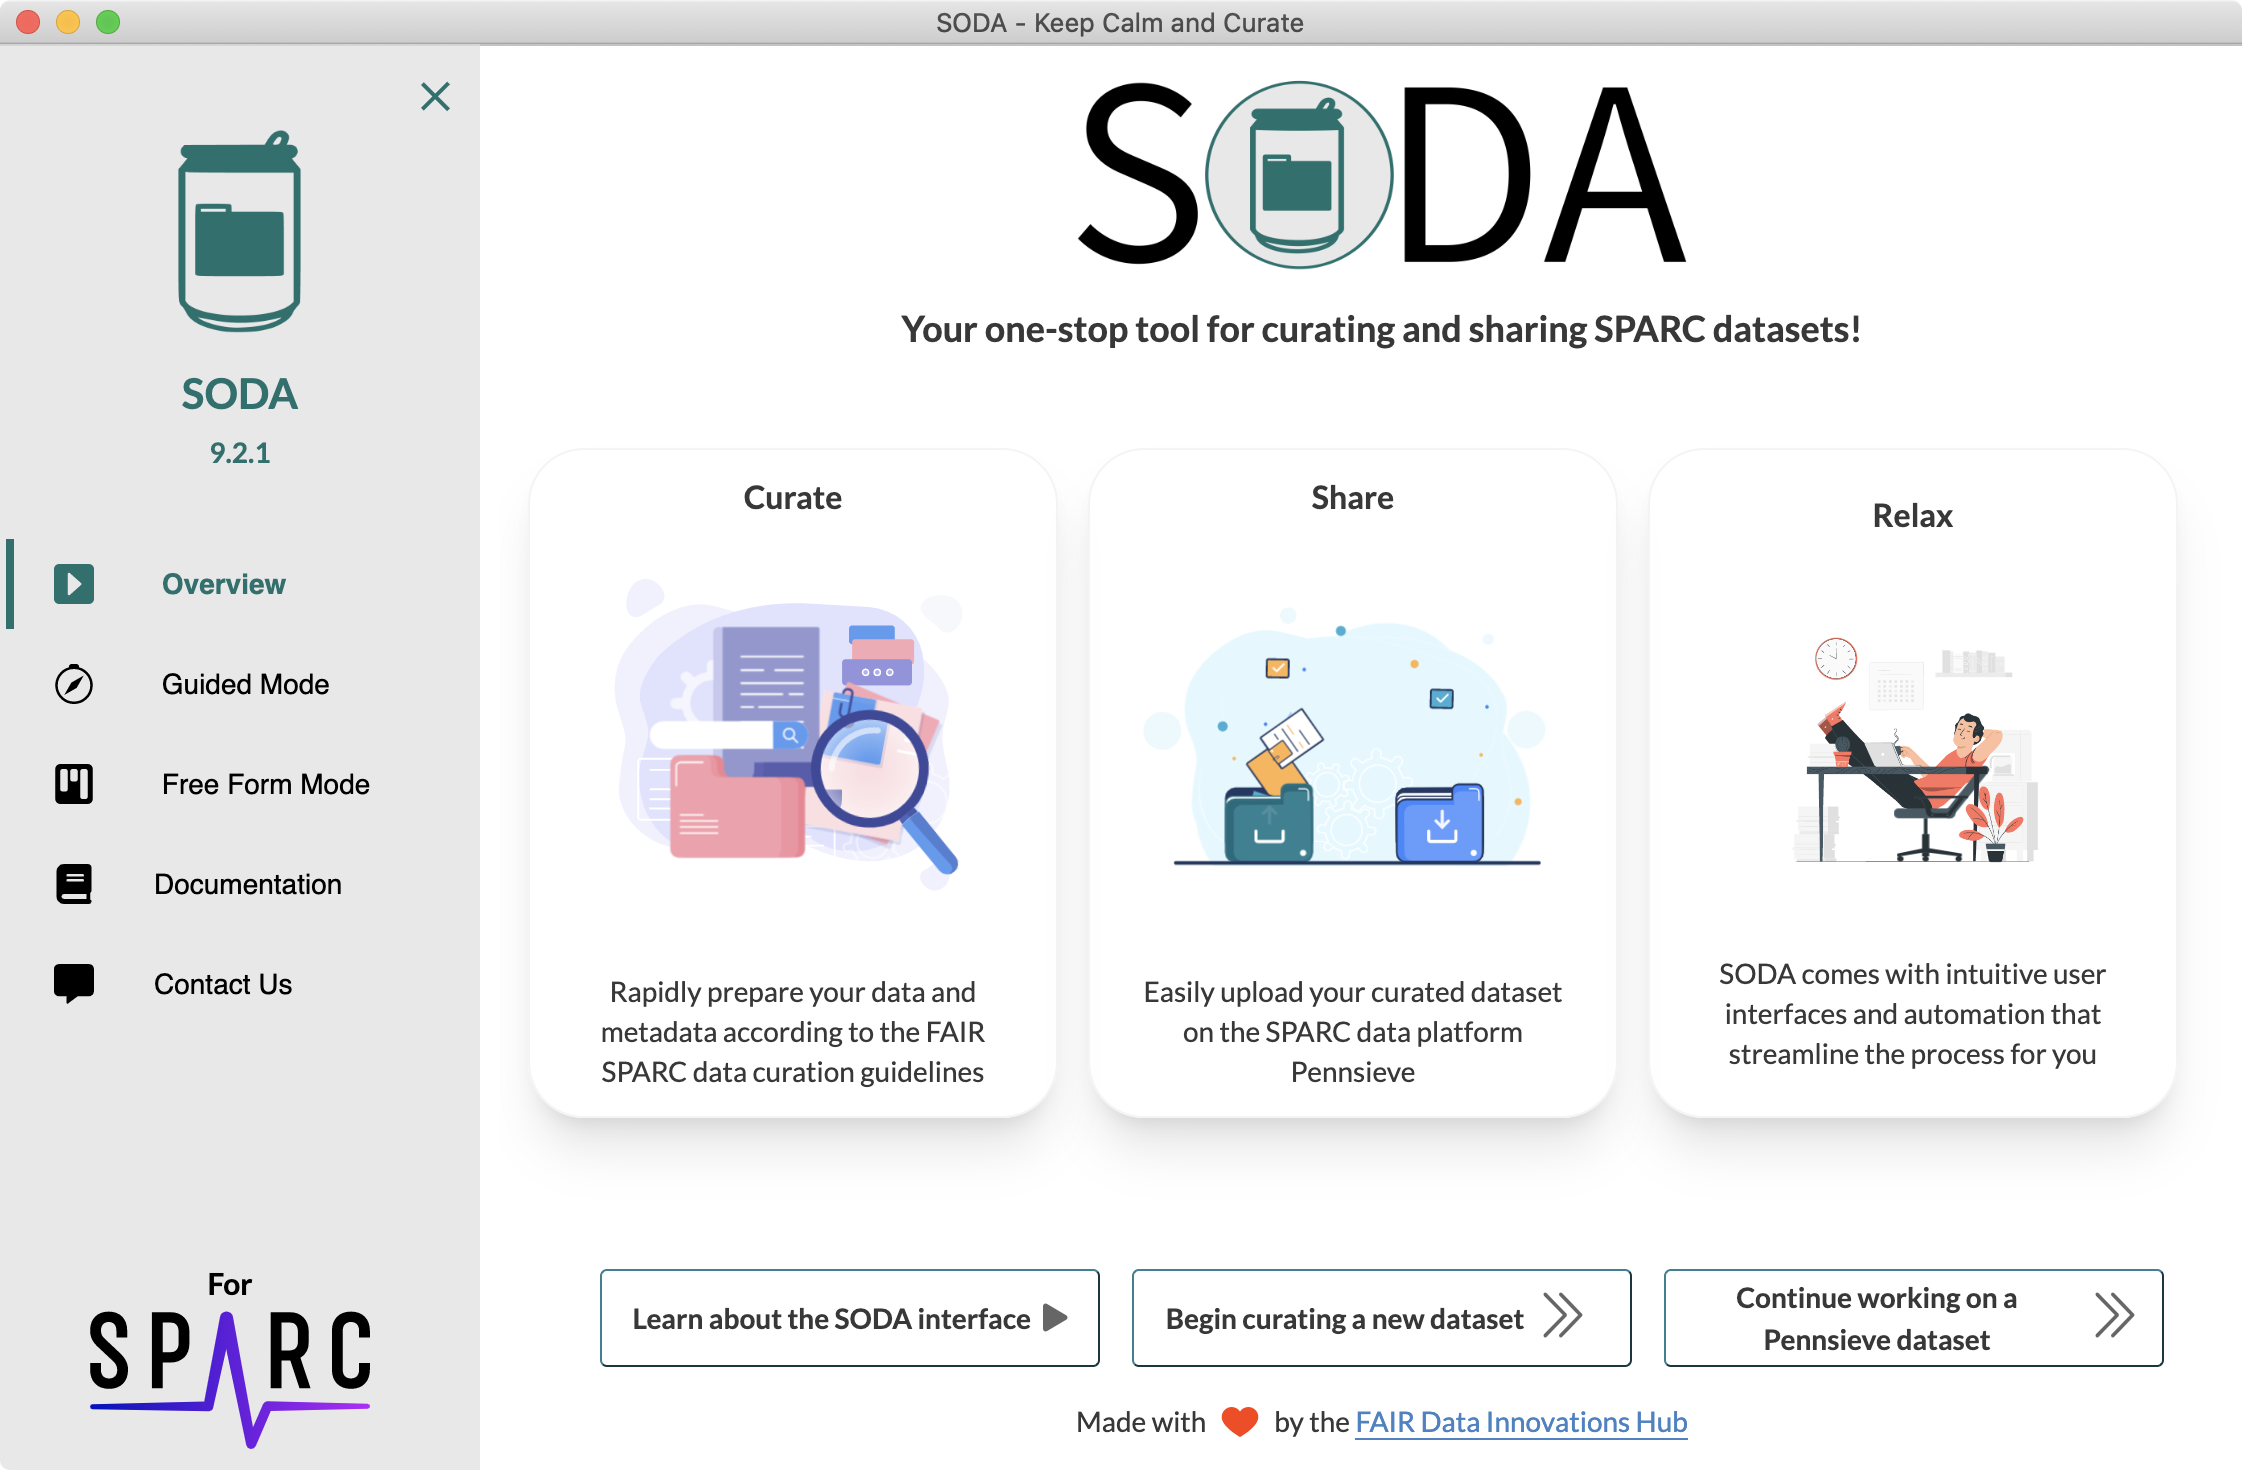Click the Overview play icon in the sidebar
2242x1470 pixels.
click(x=74, y=584)
